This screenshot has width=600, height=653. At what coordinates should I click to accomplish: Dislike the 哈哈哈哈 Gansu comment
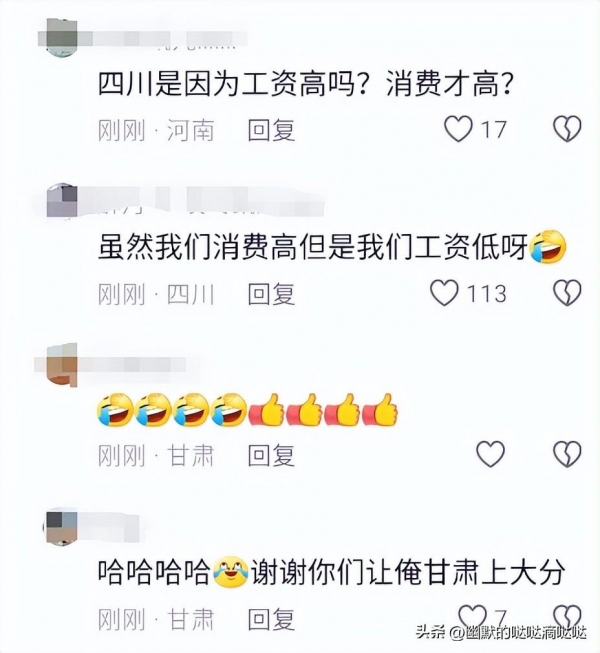pyautogui.click(x=567, y=616)
